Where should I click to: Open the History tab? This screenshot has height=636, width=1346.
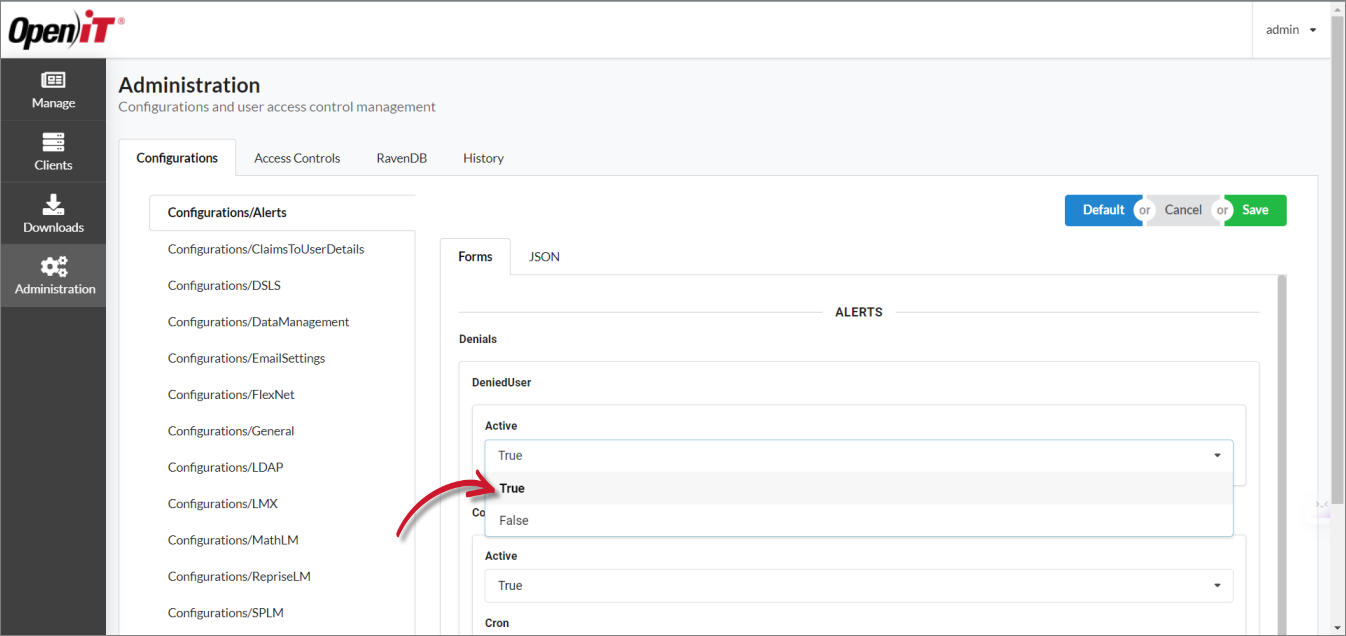(483, 158)
